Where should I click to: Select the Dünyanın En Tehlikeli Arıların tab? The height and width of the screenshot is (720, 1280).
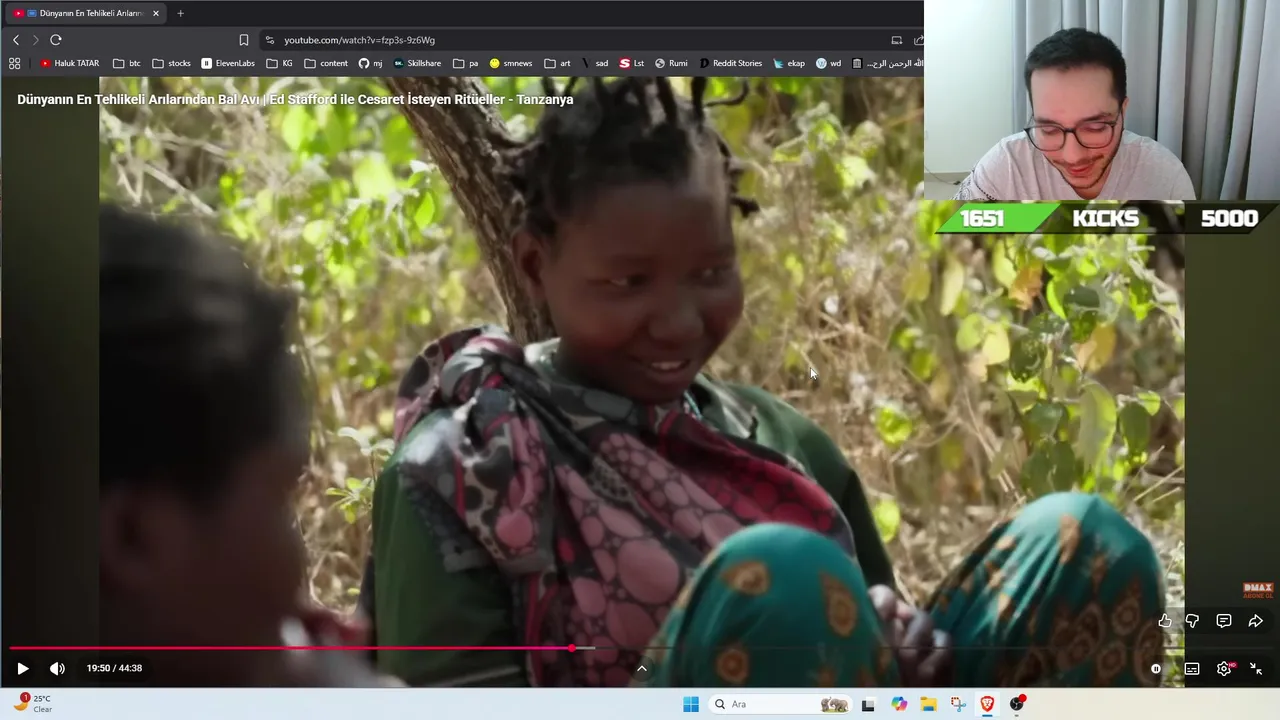click(x=85, y=13)
